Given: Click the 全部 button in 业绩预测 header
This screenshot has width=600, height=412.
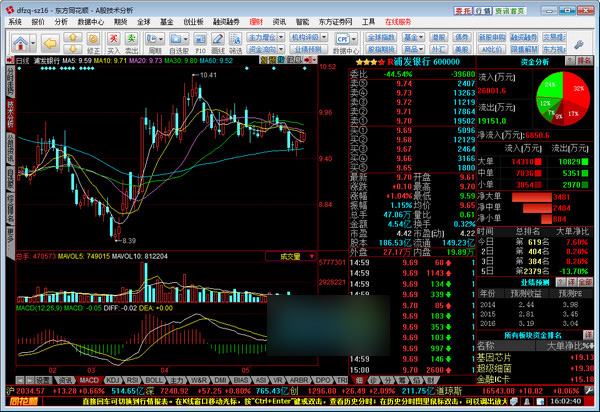Looking at the screenshot, I should pos(585,282).
